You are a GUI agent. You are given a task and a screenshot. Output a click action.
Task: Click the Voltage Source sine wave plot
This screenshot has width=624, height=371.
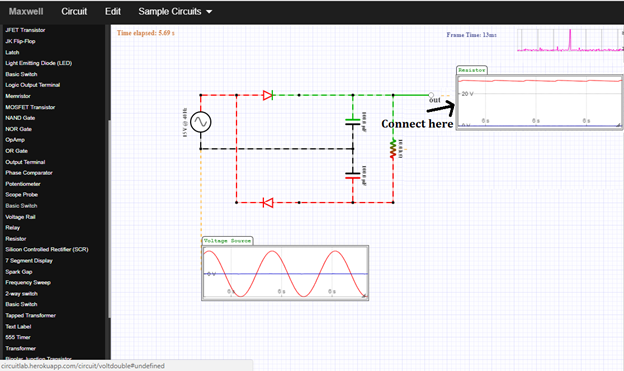[285, 273]
